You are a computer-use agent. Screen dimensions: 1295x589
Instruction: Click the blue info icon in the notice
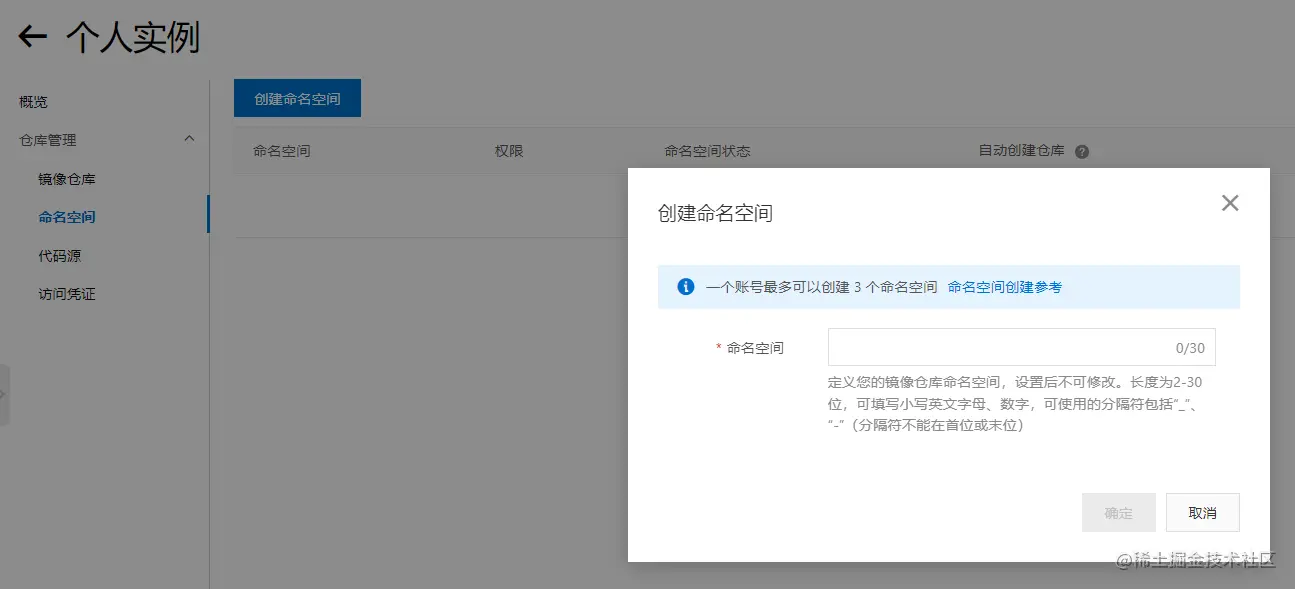point(686,287)
